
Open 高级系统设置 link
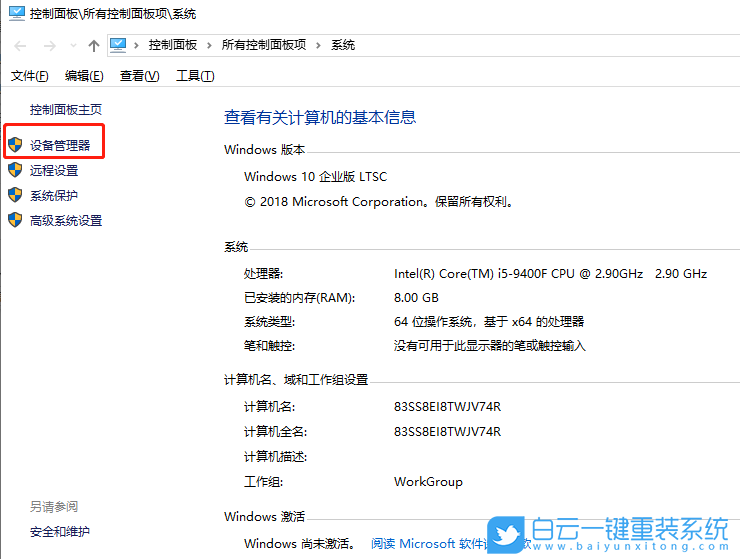[x=66, y=220]
